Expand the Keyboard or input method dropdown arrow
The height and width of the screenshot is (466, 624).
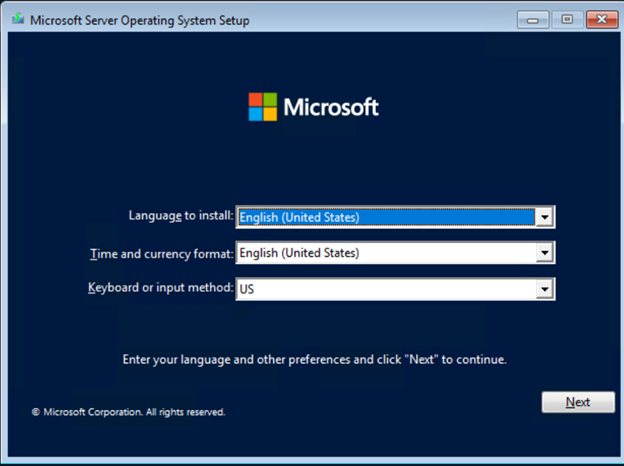pyautogui.click(x=544, y=289)
